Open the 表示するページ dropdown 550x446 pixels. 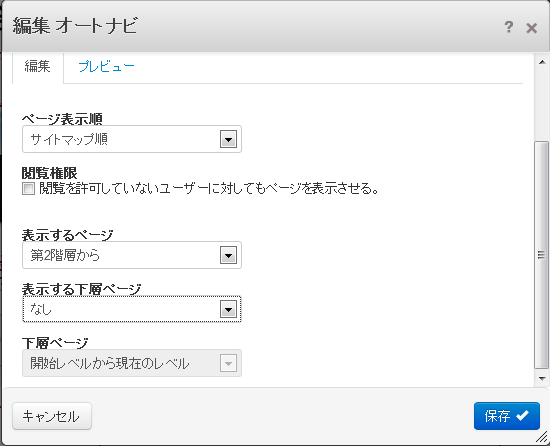click(132, 255)
